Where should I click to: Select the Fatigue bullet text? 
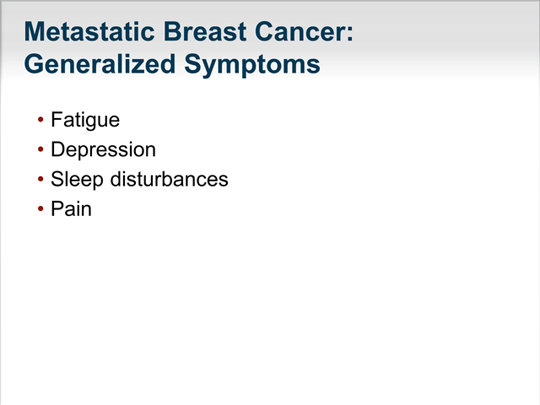click(85, 120)
